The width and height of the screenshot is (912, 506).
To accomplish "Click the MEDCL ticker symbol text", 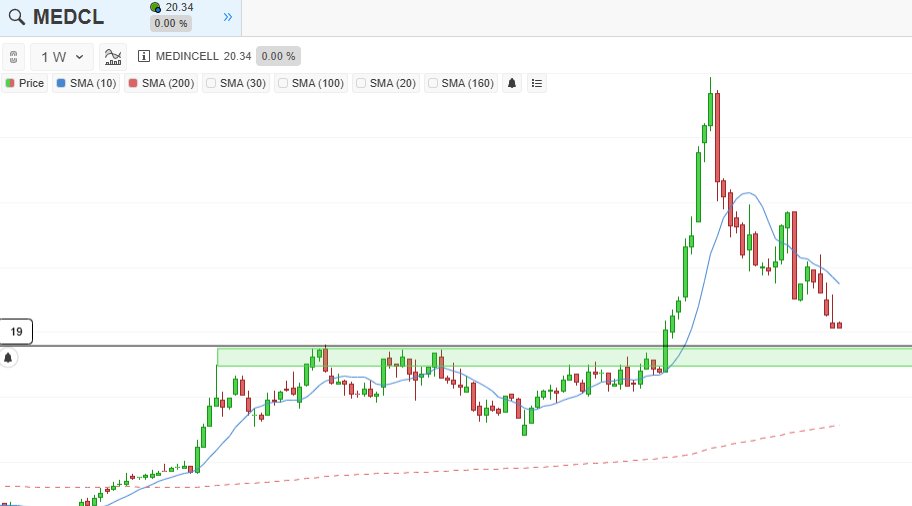I will tap(69, 17).
